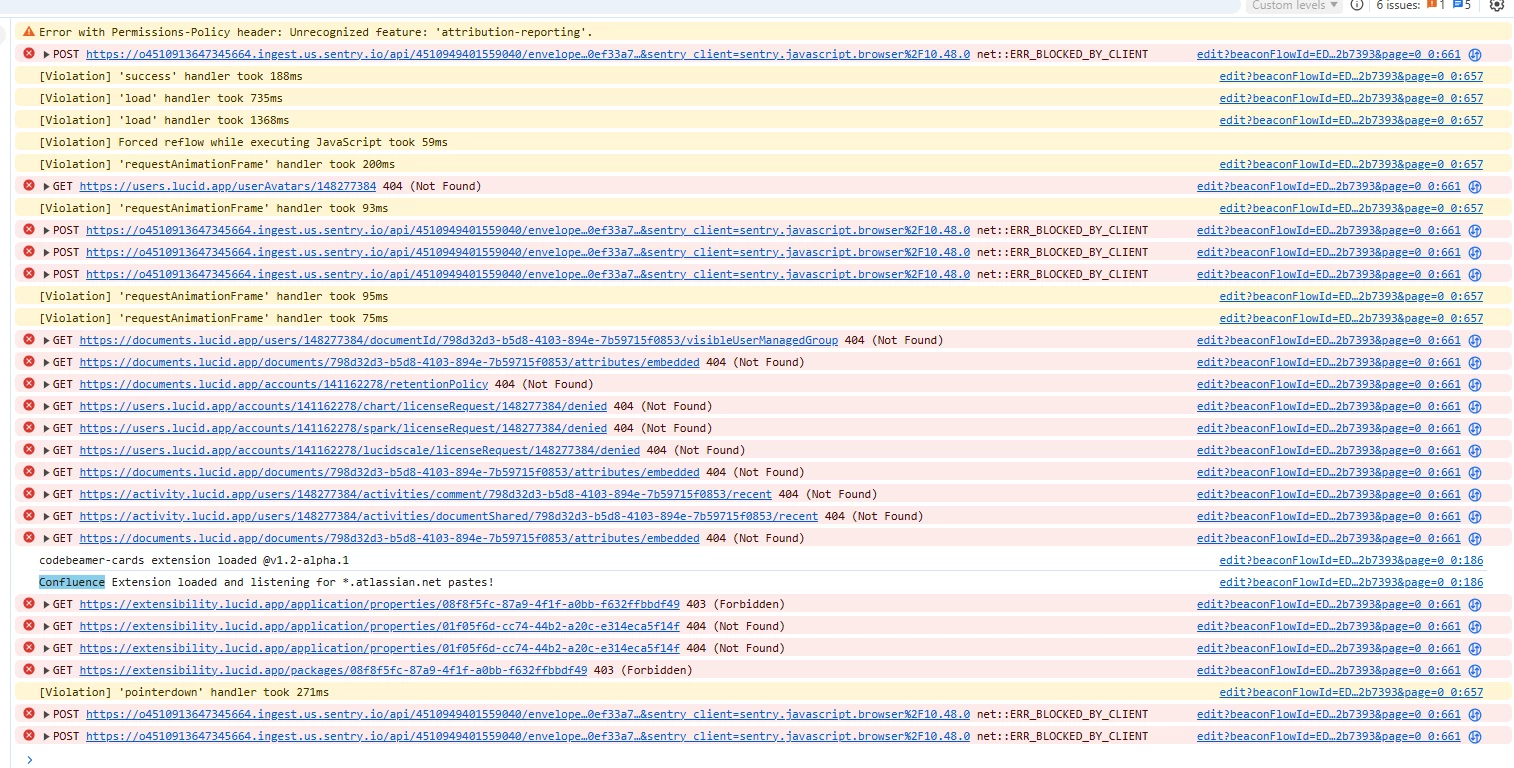Click the orange issues warning icon
Image resolution: width=1514 pixels, height=768 pixels.
point(1431,5)
